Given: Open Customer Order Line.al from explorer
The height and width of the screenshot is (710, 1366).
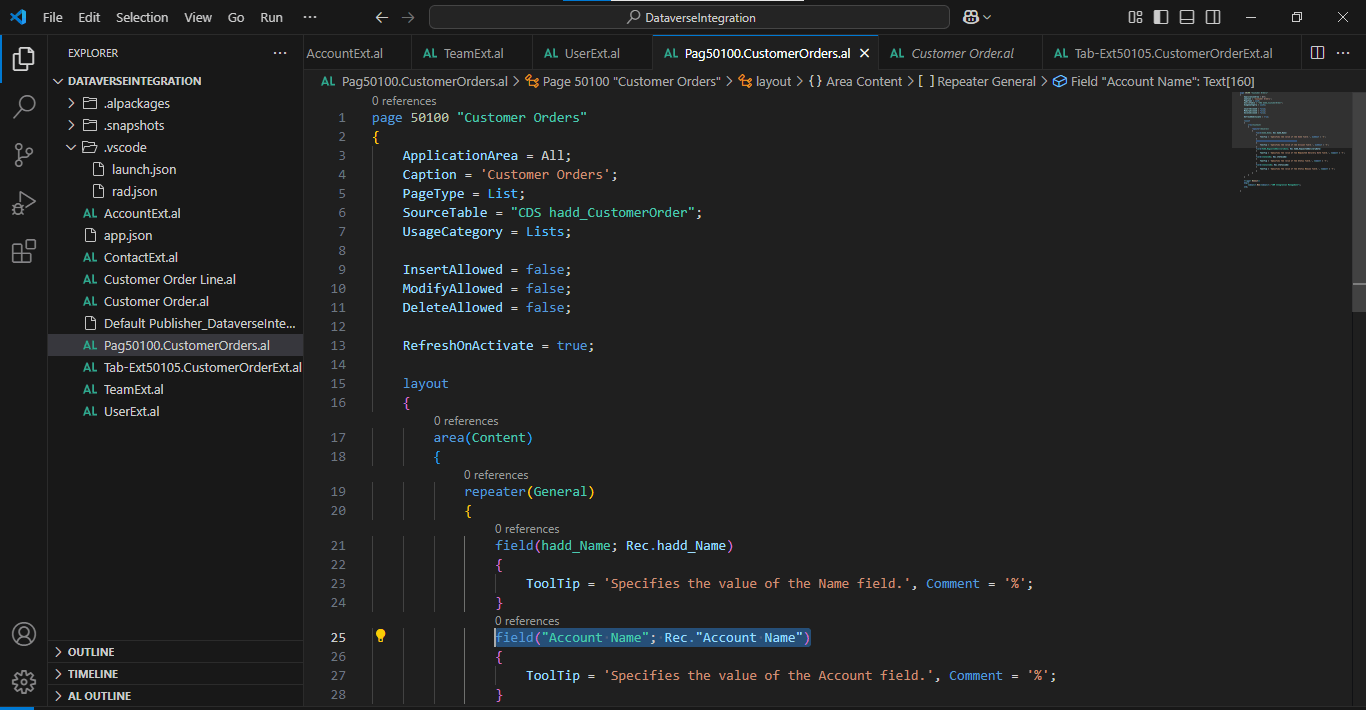Looking at the screenshot, I should point(169,279).
